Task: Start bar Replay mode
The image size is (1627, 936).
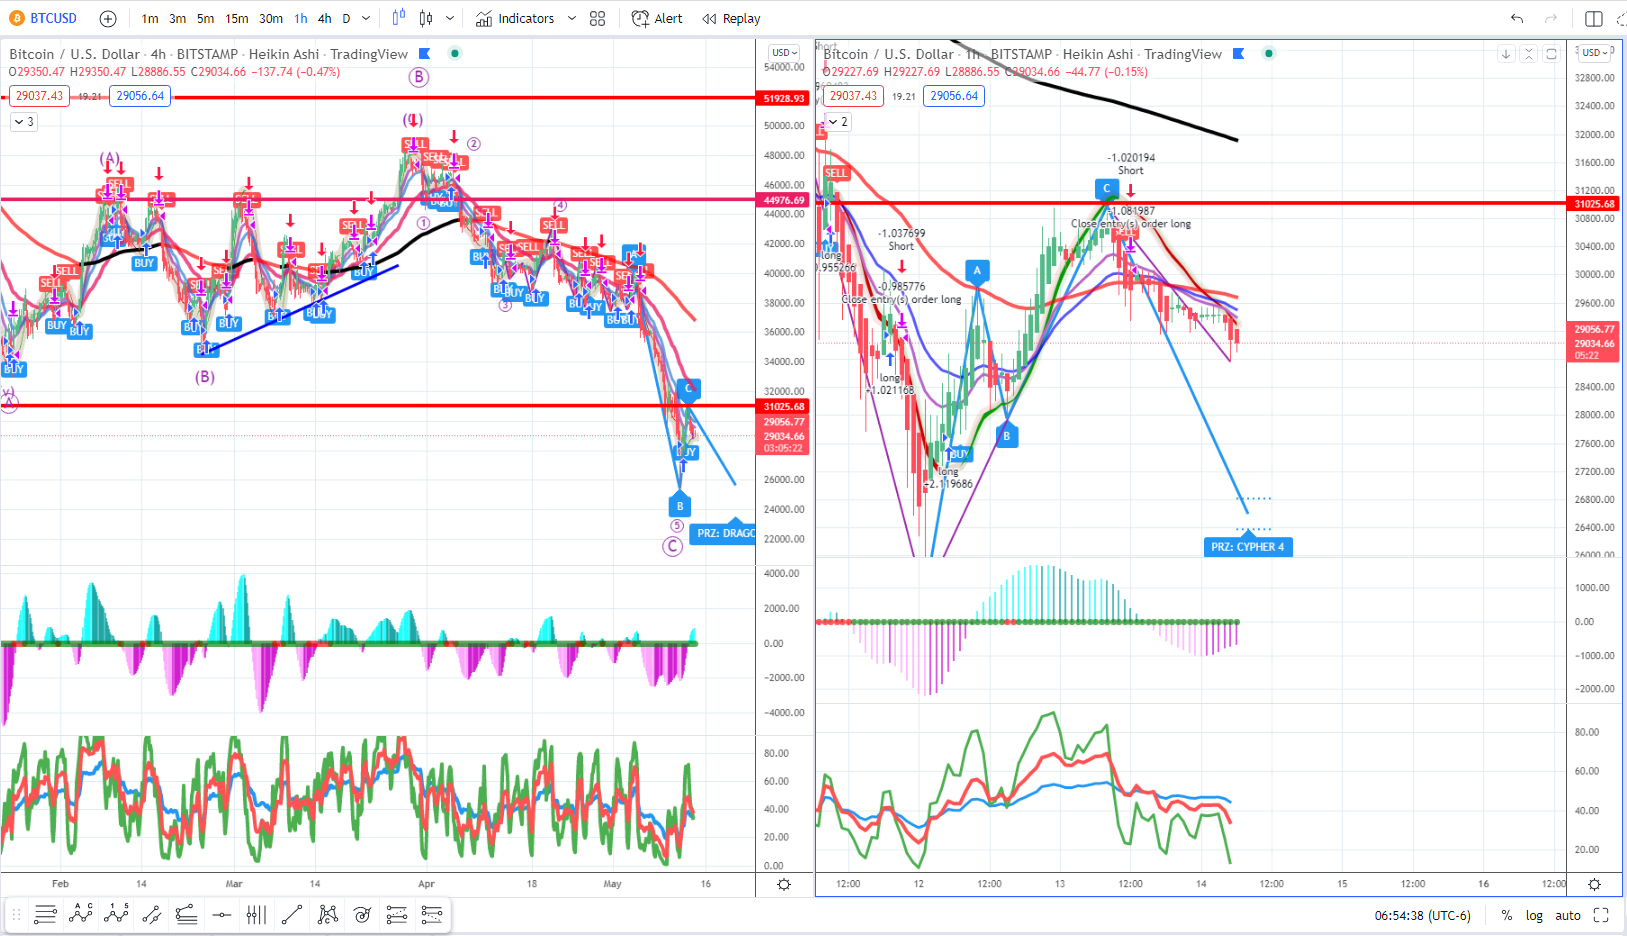Action: click(732, 18)
